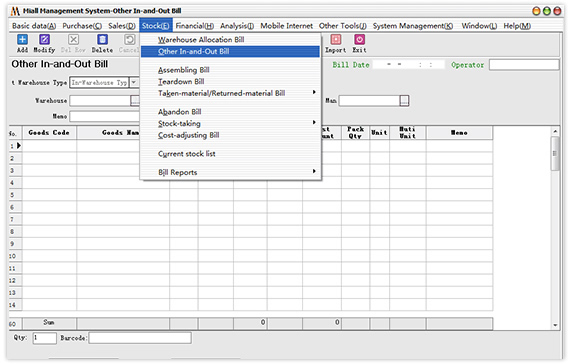Select Other In-and-Out Bill menu entry
568x364 pixels.
[x=230, y=51]
